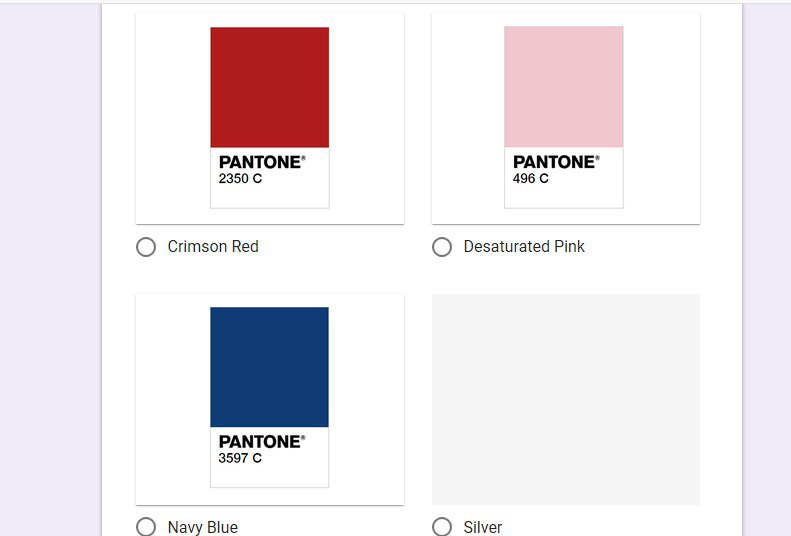Image resolution: width=791 pixels, height=536 pixels.
Task: Select the Silver radio option
Action: pos(442,526)
